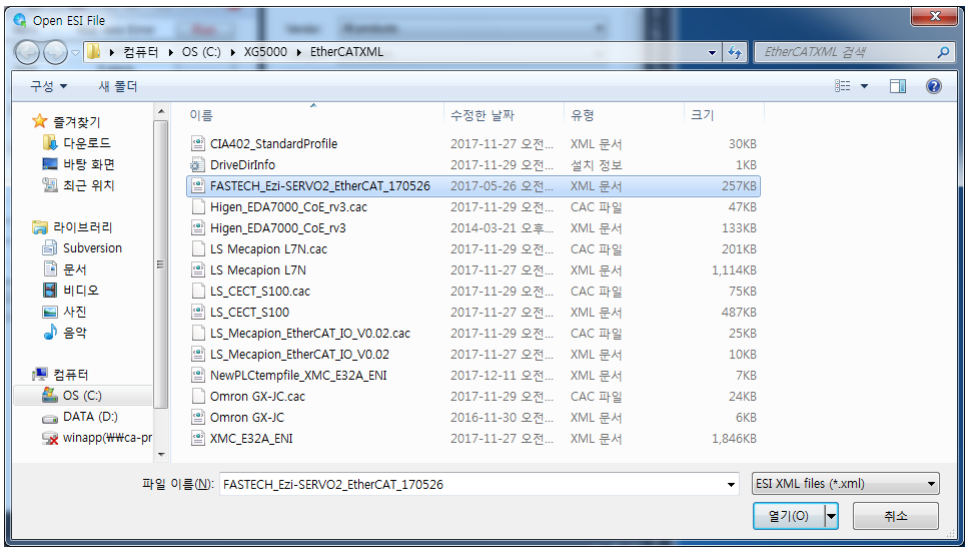Image resolution: width=972 pixels, height=554 pixels.
Task: Create a folder with 새 폴더
Action: [x=118, y=86]
